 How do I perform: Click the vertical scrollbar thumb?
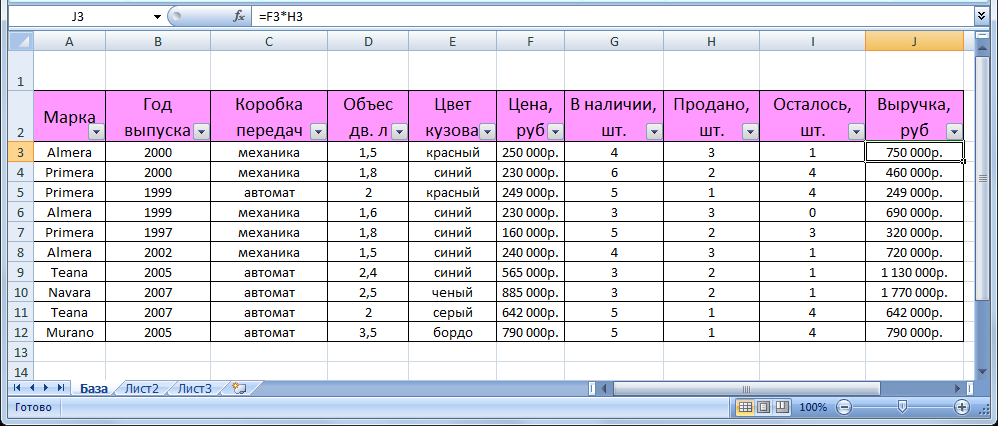(982, 180)
